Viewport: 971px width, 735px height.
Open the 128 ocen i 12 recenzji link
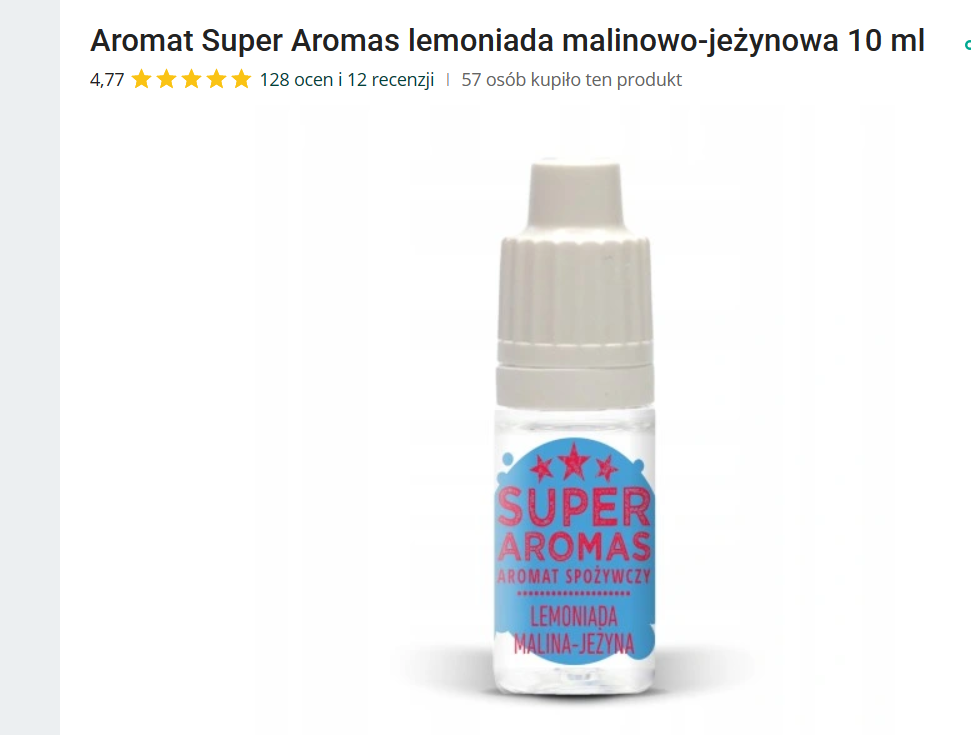[347, 80]
